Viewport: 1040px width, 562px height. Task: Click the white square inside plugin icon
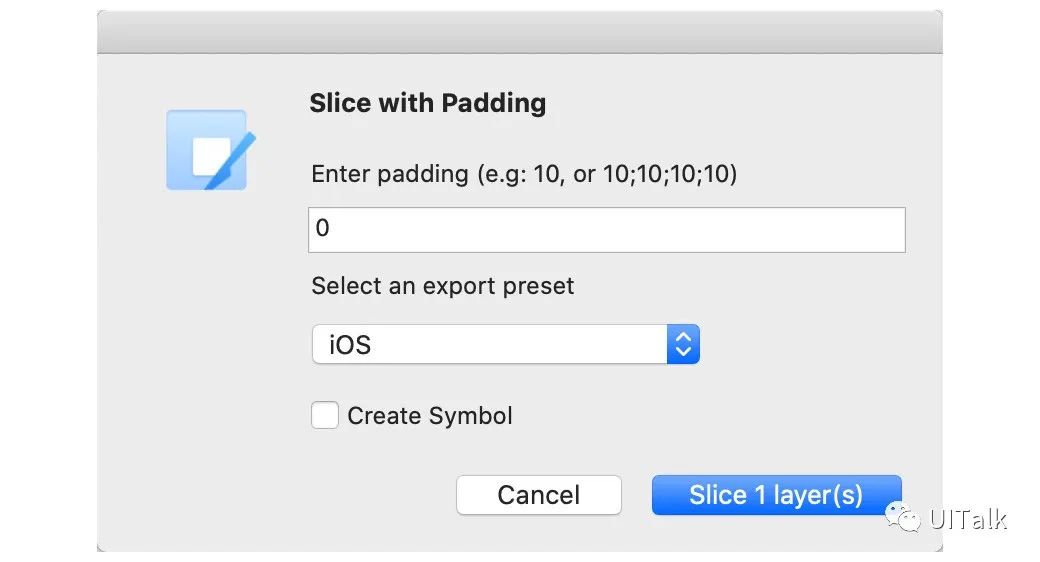tap(211, 157)
